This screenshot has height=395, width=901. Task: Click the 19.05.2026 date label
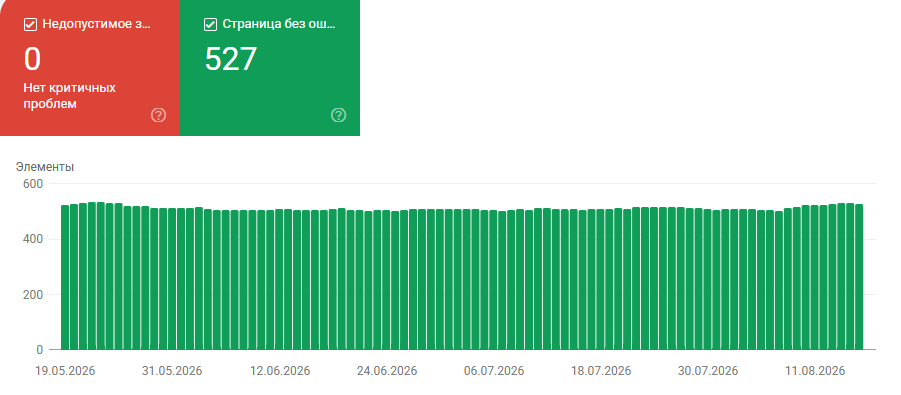pyautogui.click(x=65, y=371)
